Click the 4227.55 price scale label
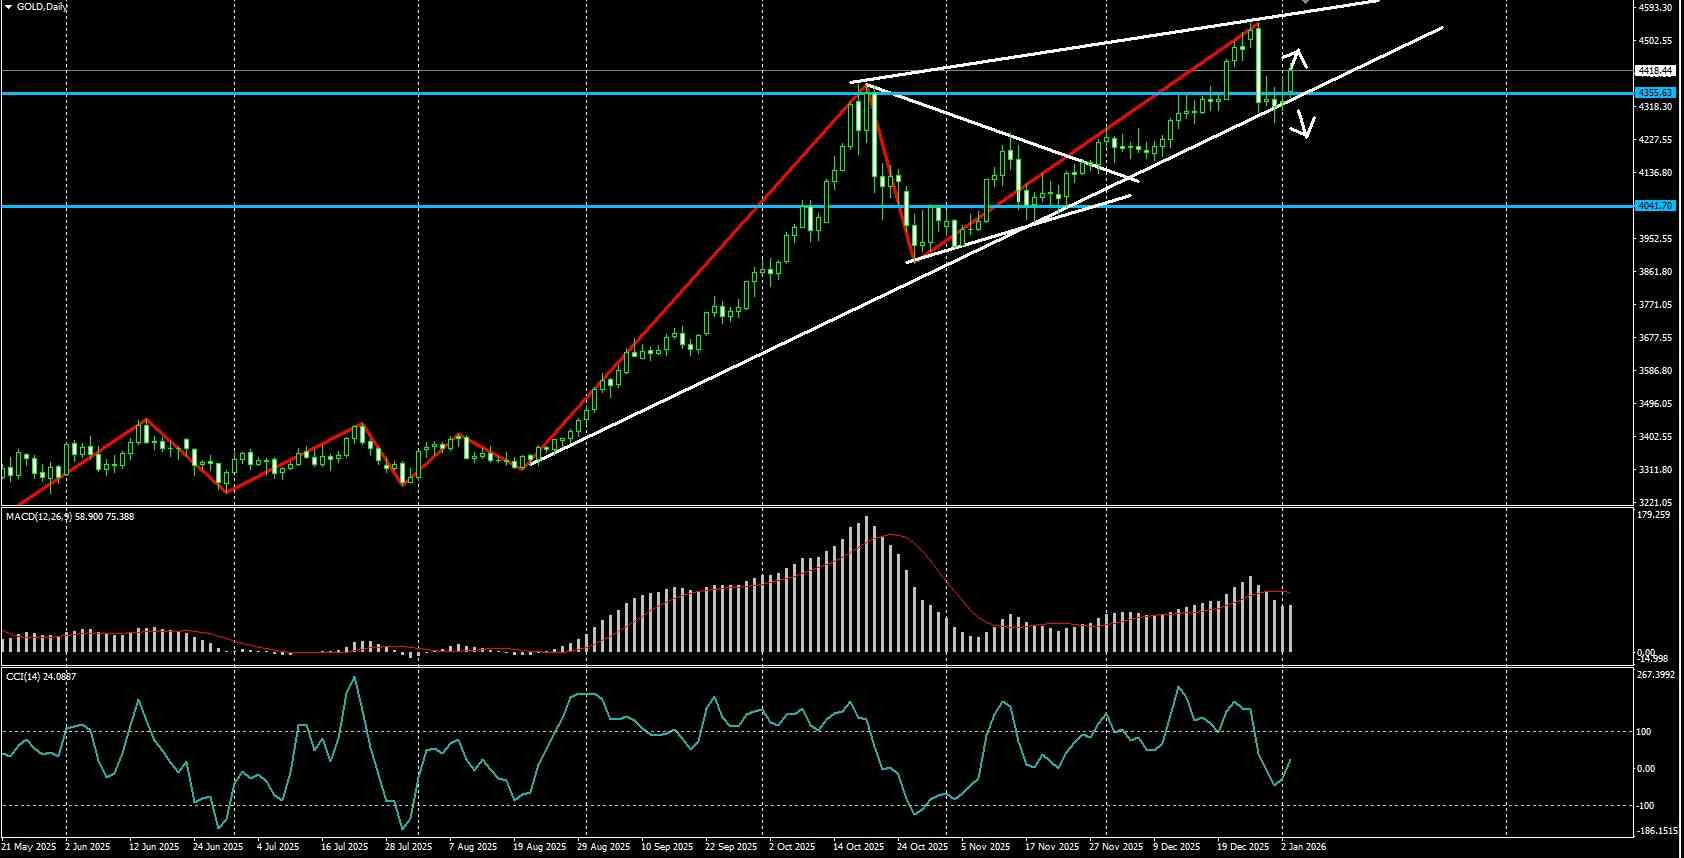The width and height of the screenshot is (1684, 858). point(1655,140)
